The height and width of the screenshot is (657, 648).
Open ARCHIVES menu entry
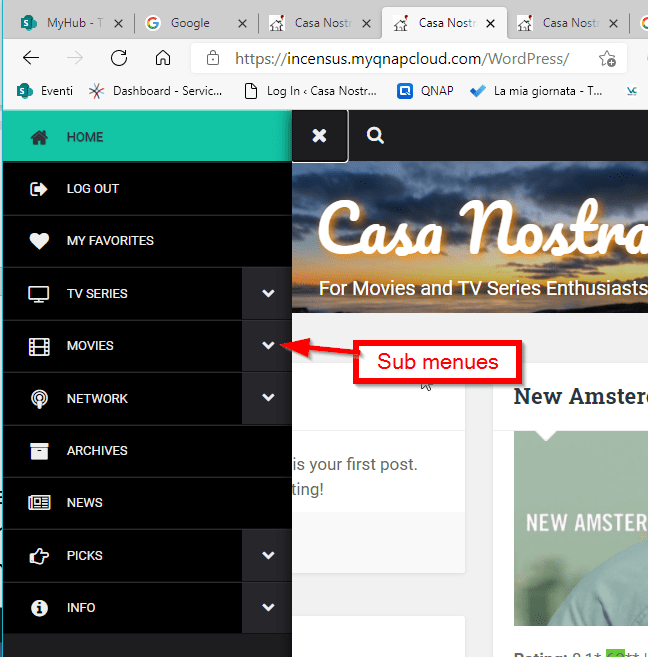point(147,451)
